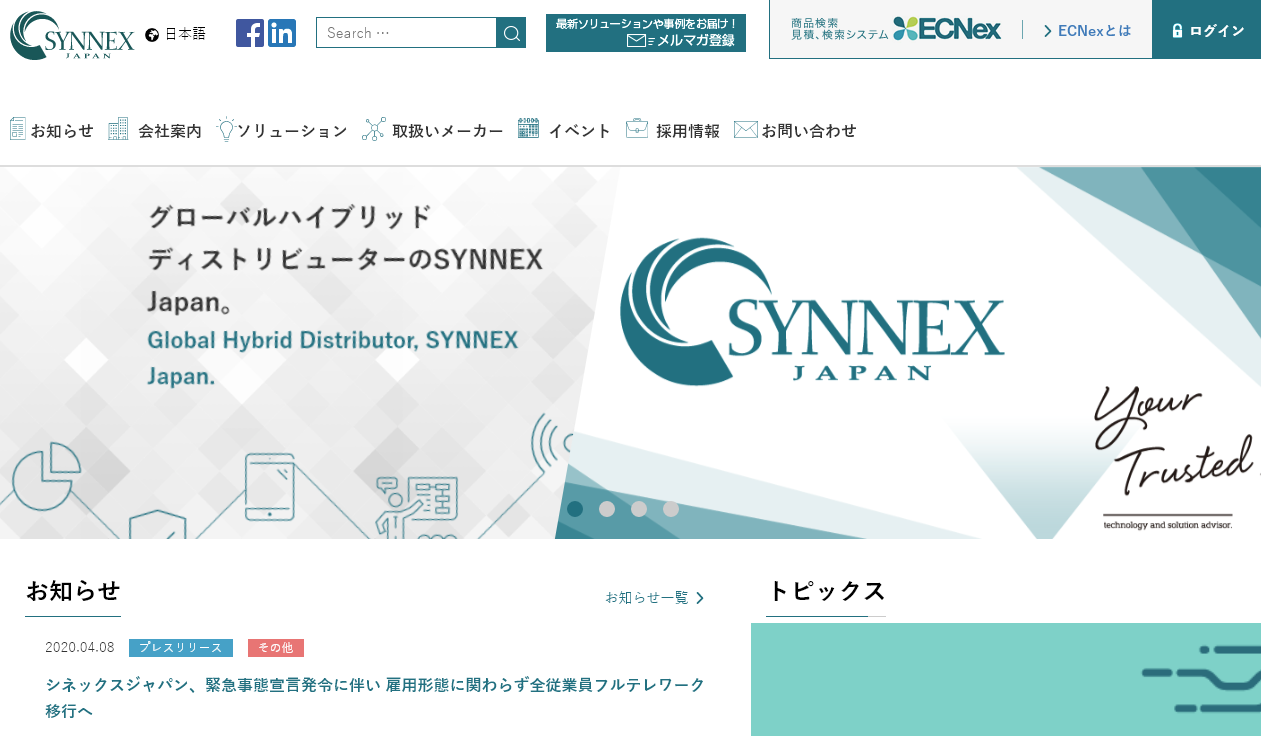The height and width of the screenshot is (736, 1261).
Task: Click the 2020.04.08 news date
Action: pos(80,648)
